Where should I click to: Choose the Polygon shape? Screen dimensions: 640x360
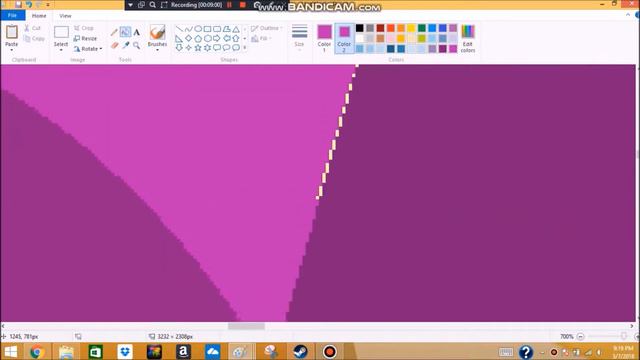[x=227, y=29]
